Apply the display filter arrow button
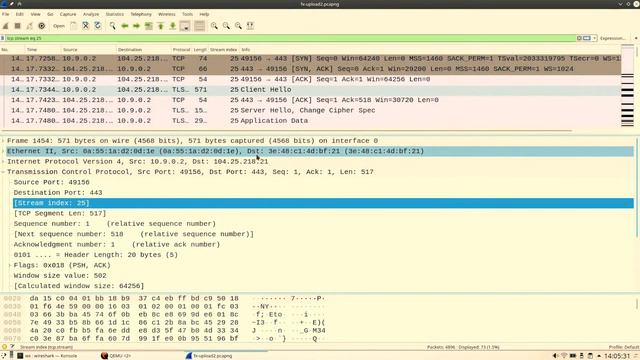The image size is (640, 360). click(587, 38)
